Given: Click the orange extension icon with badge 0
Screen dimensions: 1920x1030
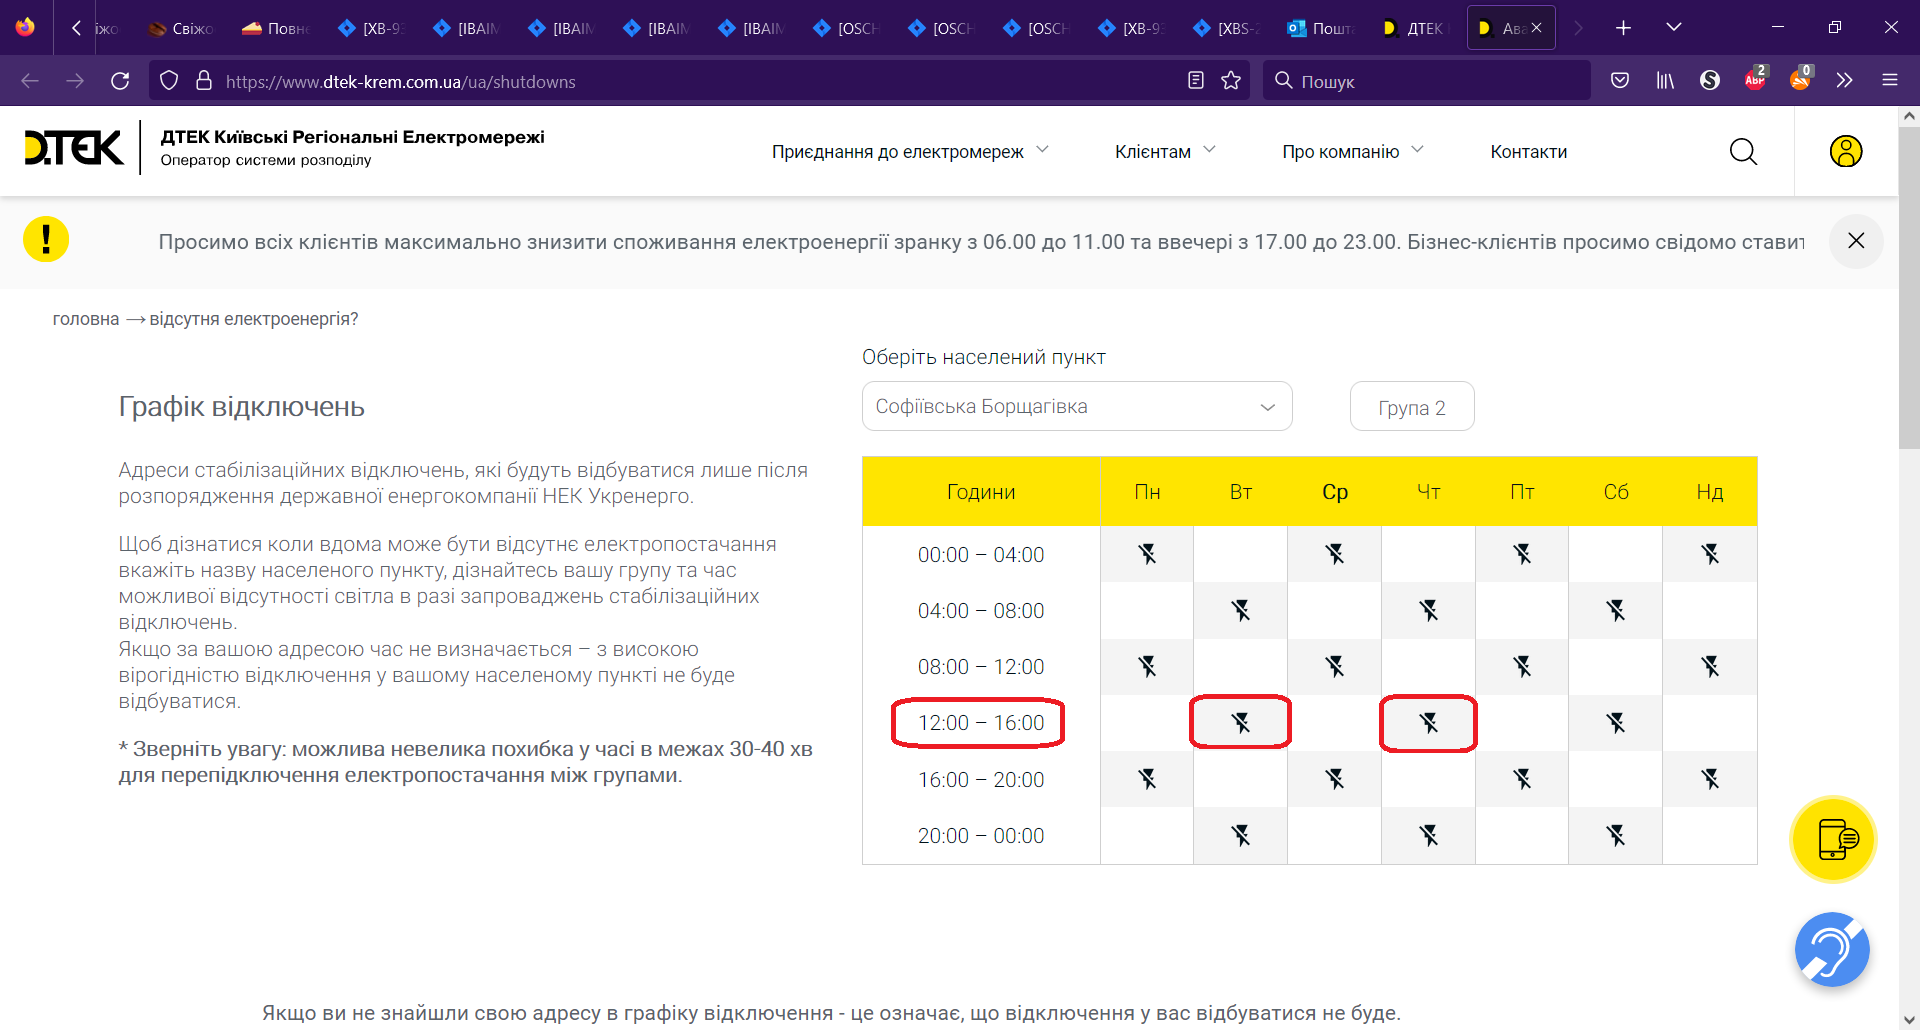Looking at the screenshot, I should click(x=1800, y=79).
